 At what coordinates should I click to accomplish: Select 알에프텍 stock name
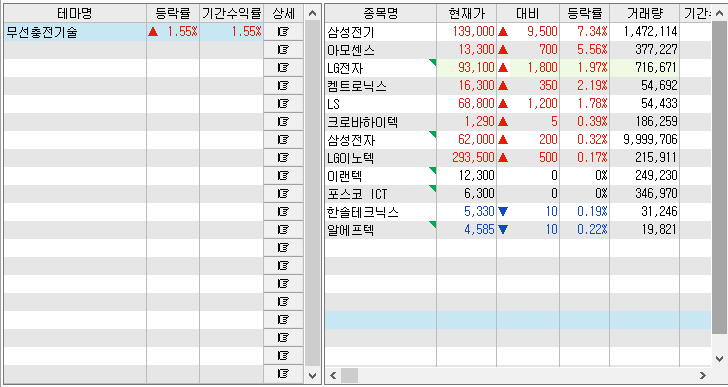(351, 230)
